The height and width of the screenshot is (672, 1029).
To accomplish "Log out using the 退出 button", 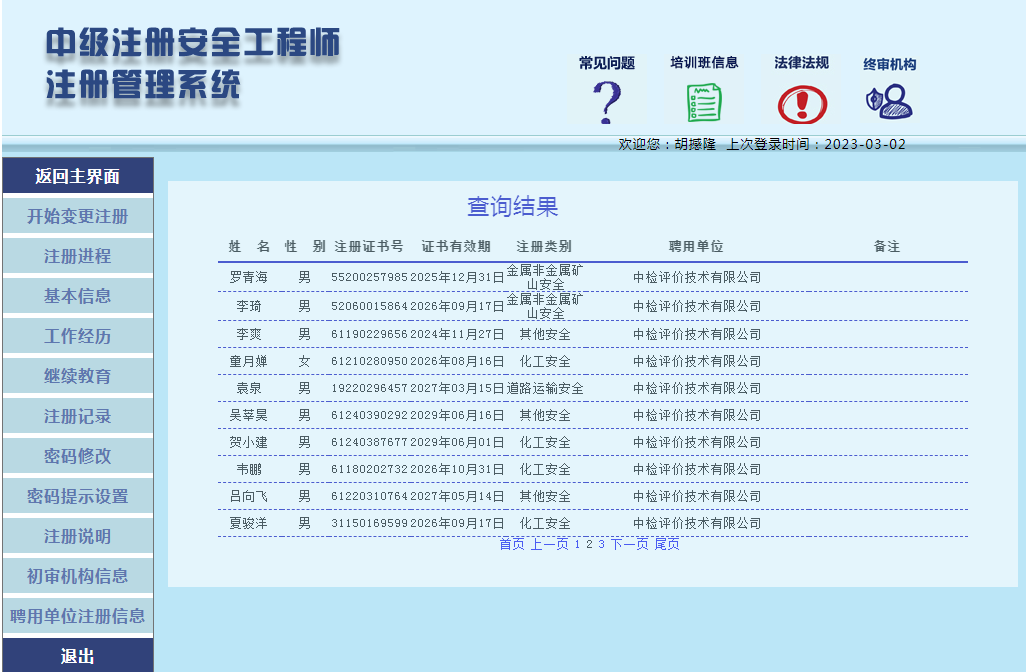I will [77, 657].
